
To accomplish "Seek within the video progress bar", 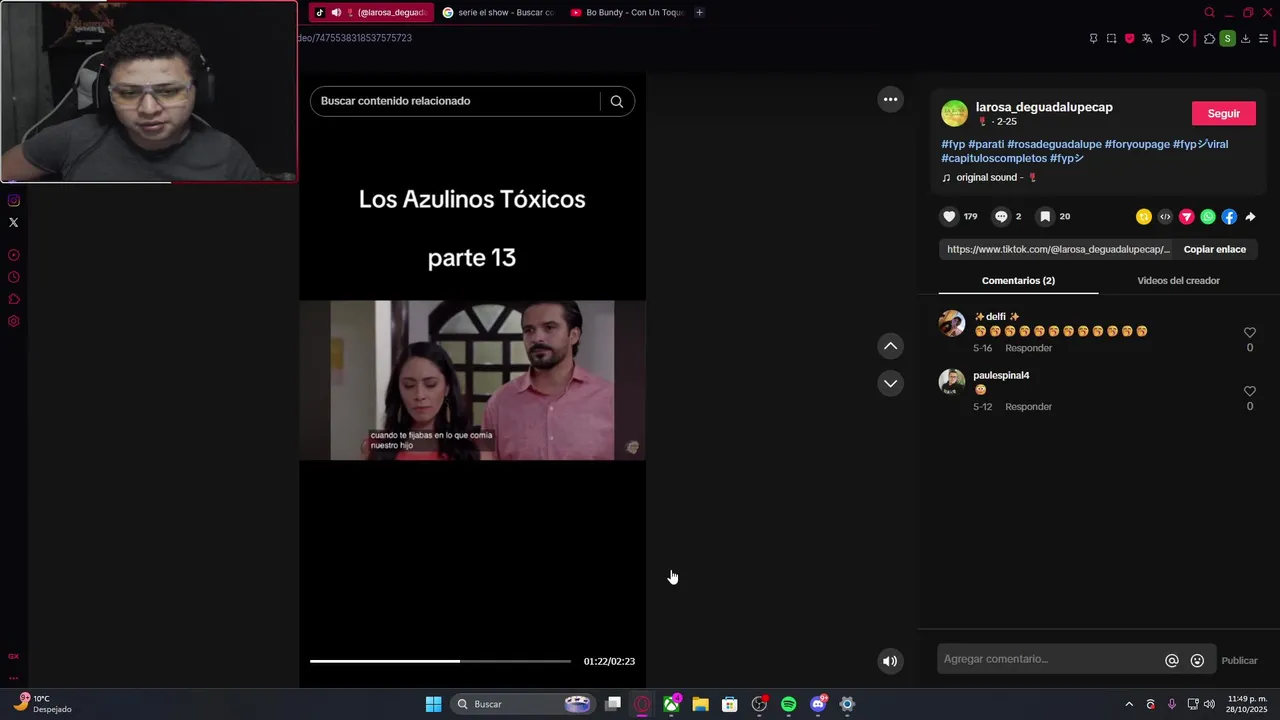I will point(440,661).
